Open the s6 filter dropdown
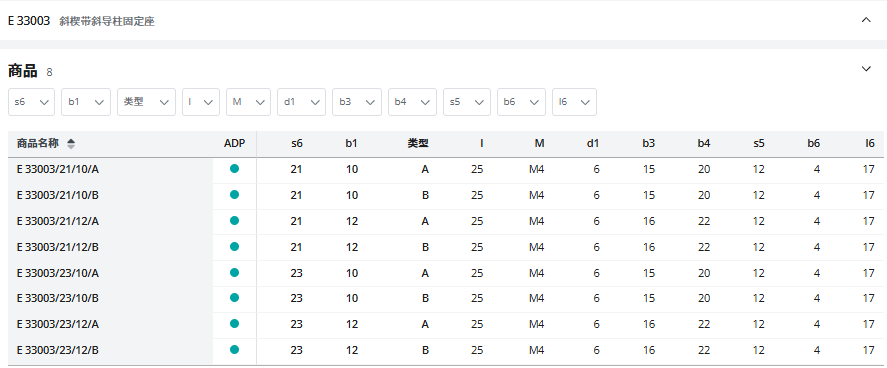The height and width of the screenshot is (368, 887). [x=32, y=102]
